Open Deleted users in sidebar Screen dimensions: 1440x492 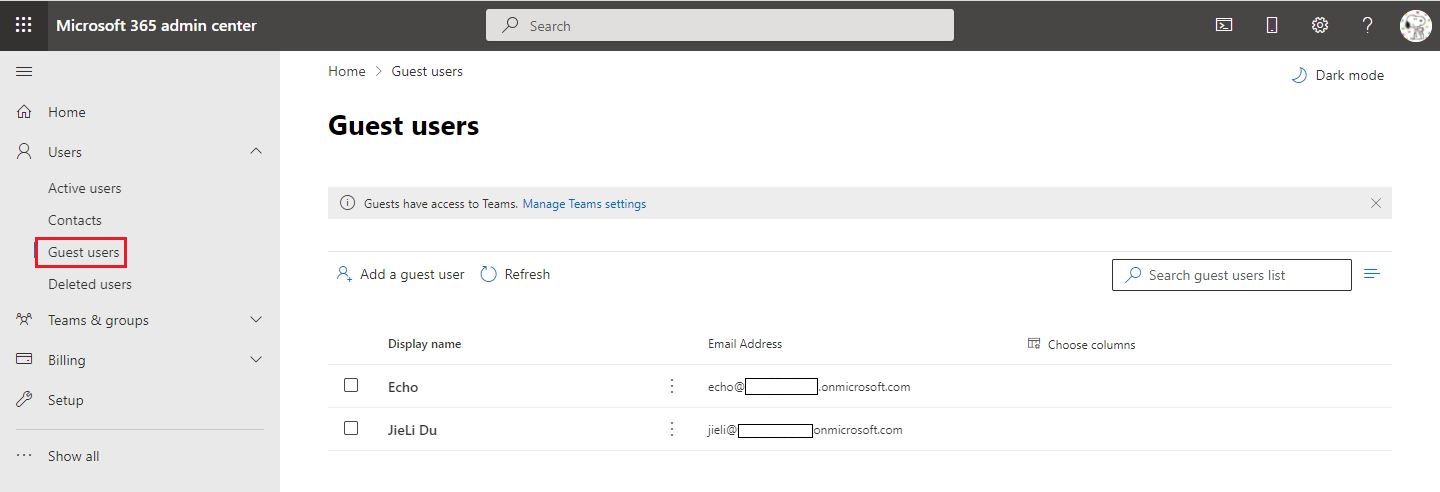click(90, 284)
